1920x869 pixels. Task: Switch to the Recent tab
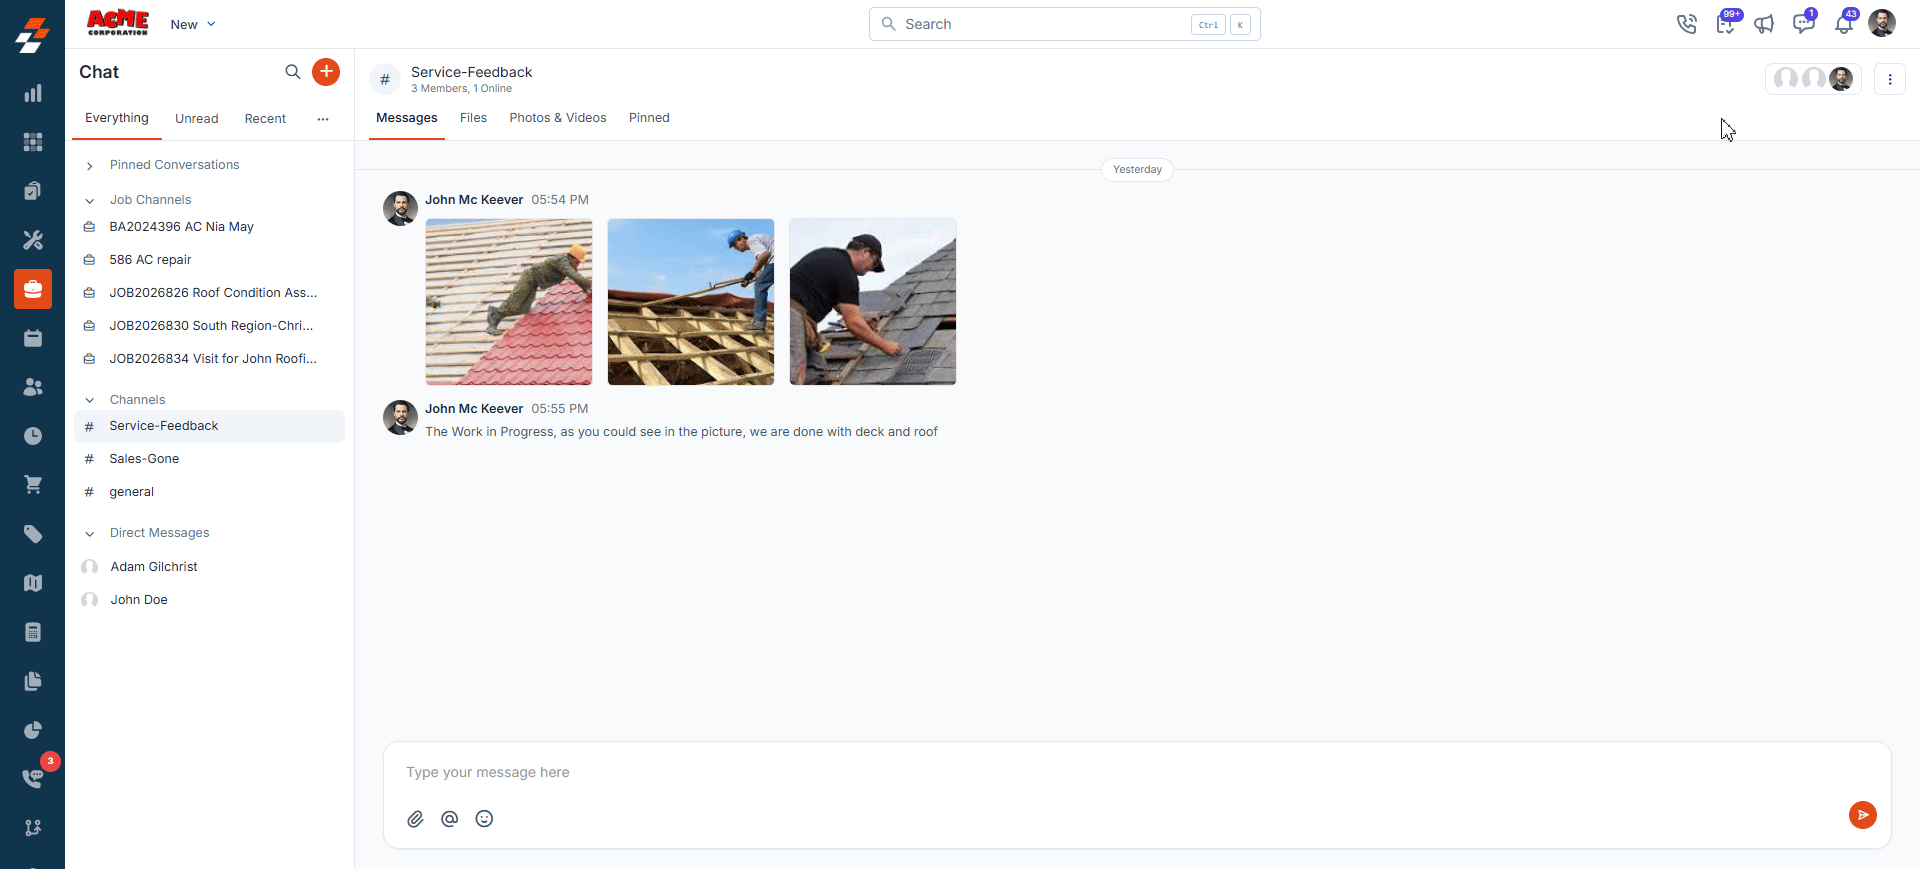[x=265, y=119]
